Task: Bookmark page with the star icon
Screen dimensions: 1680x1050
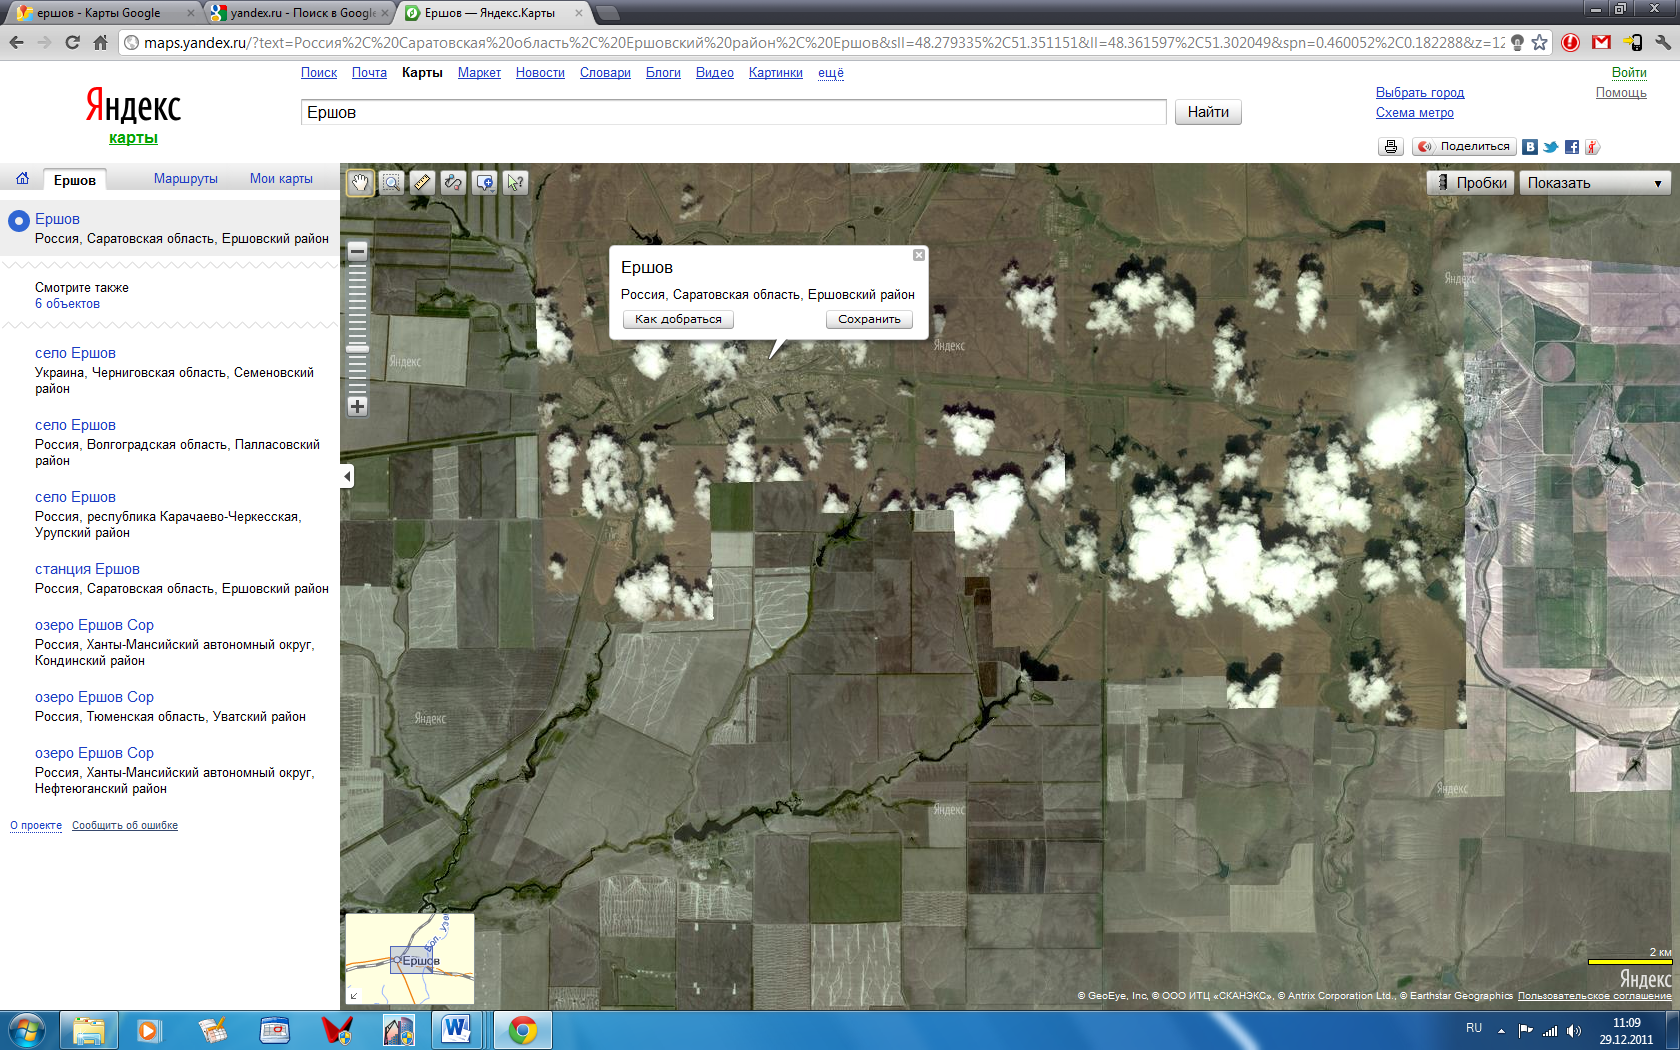Action: click(x=1540, y=42)
